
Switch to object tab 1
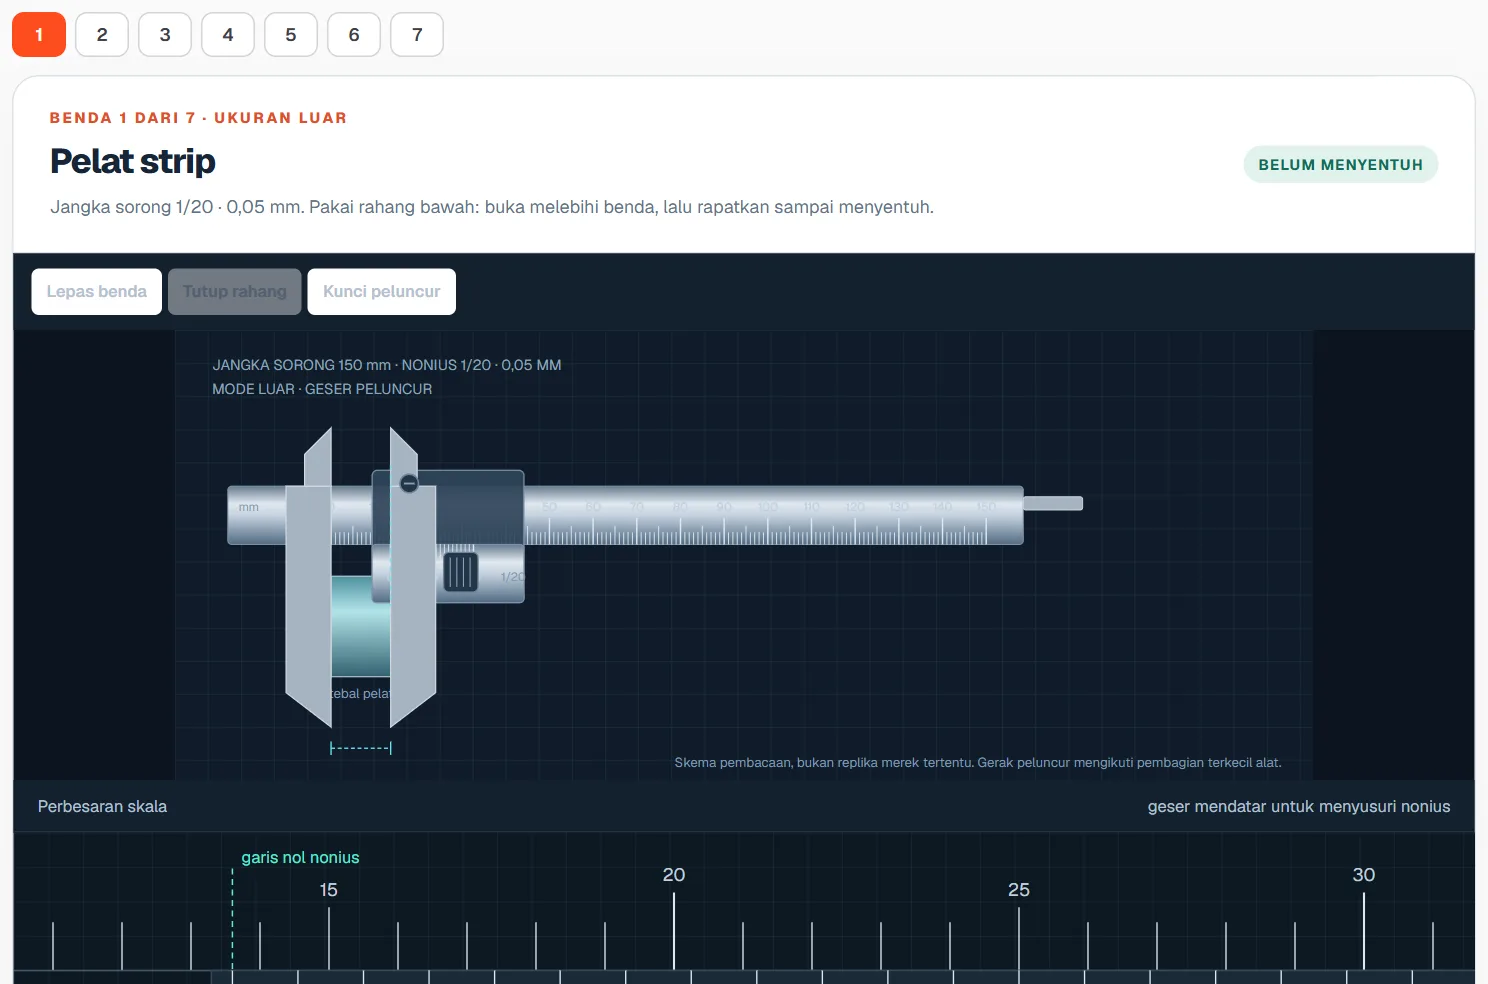[x=39, y=35]
